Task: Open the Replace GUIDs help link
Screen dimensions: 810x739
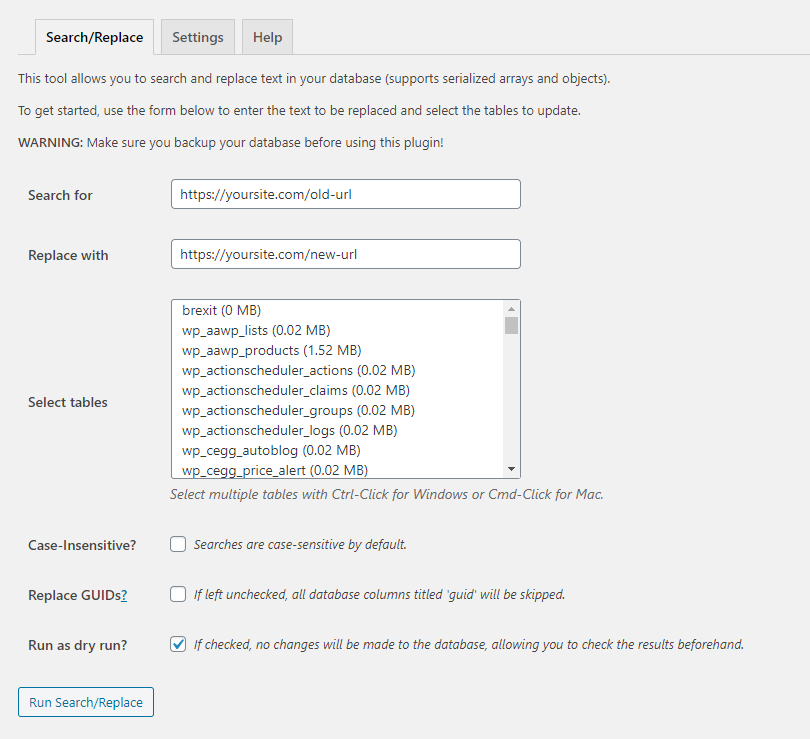Action: point(122,594)
